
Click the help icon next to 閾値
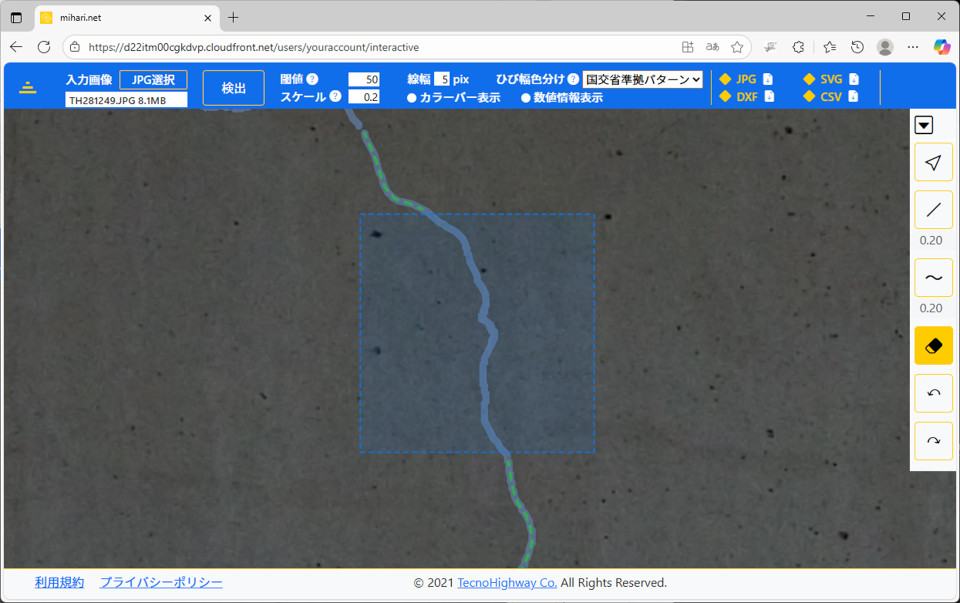coord(312,79)
